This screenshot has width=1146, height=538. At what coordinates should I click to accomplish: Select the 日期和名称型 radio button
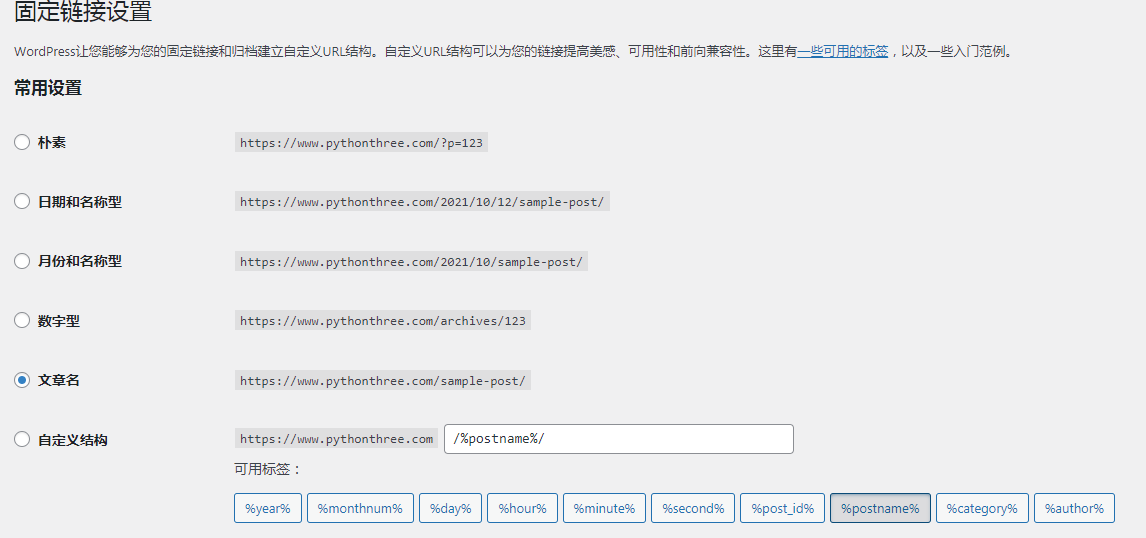click(22, 201)
